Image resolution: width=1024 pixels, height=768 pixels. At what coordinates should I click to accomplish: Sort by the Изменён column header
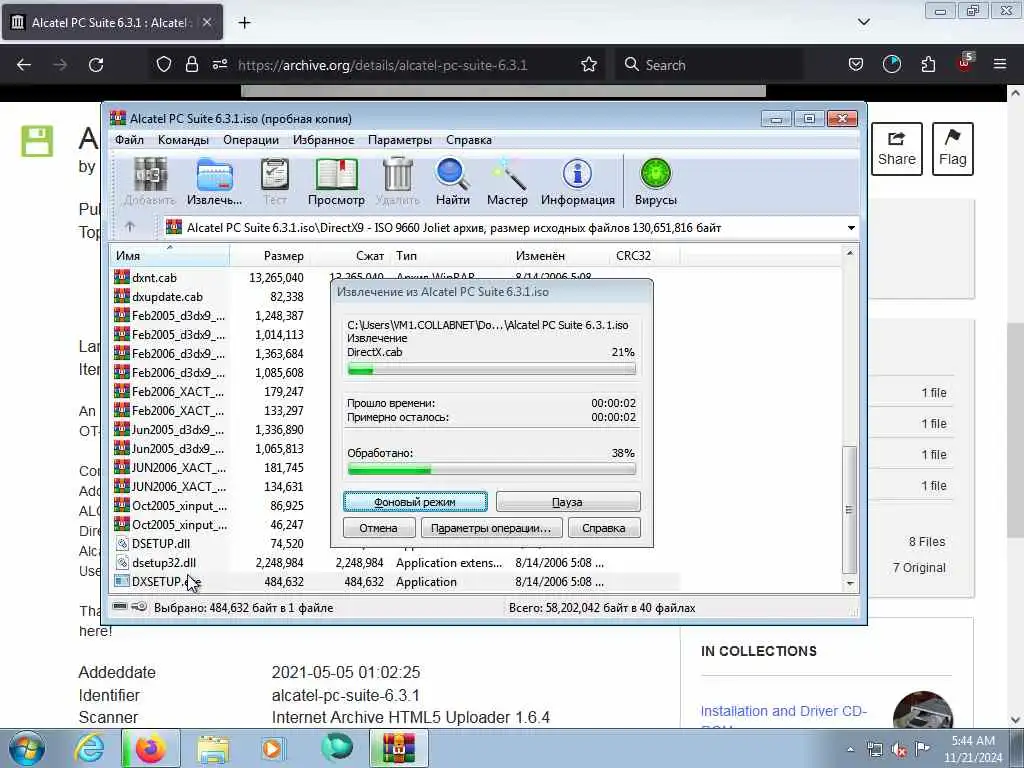[559, 255]
